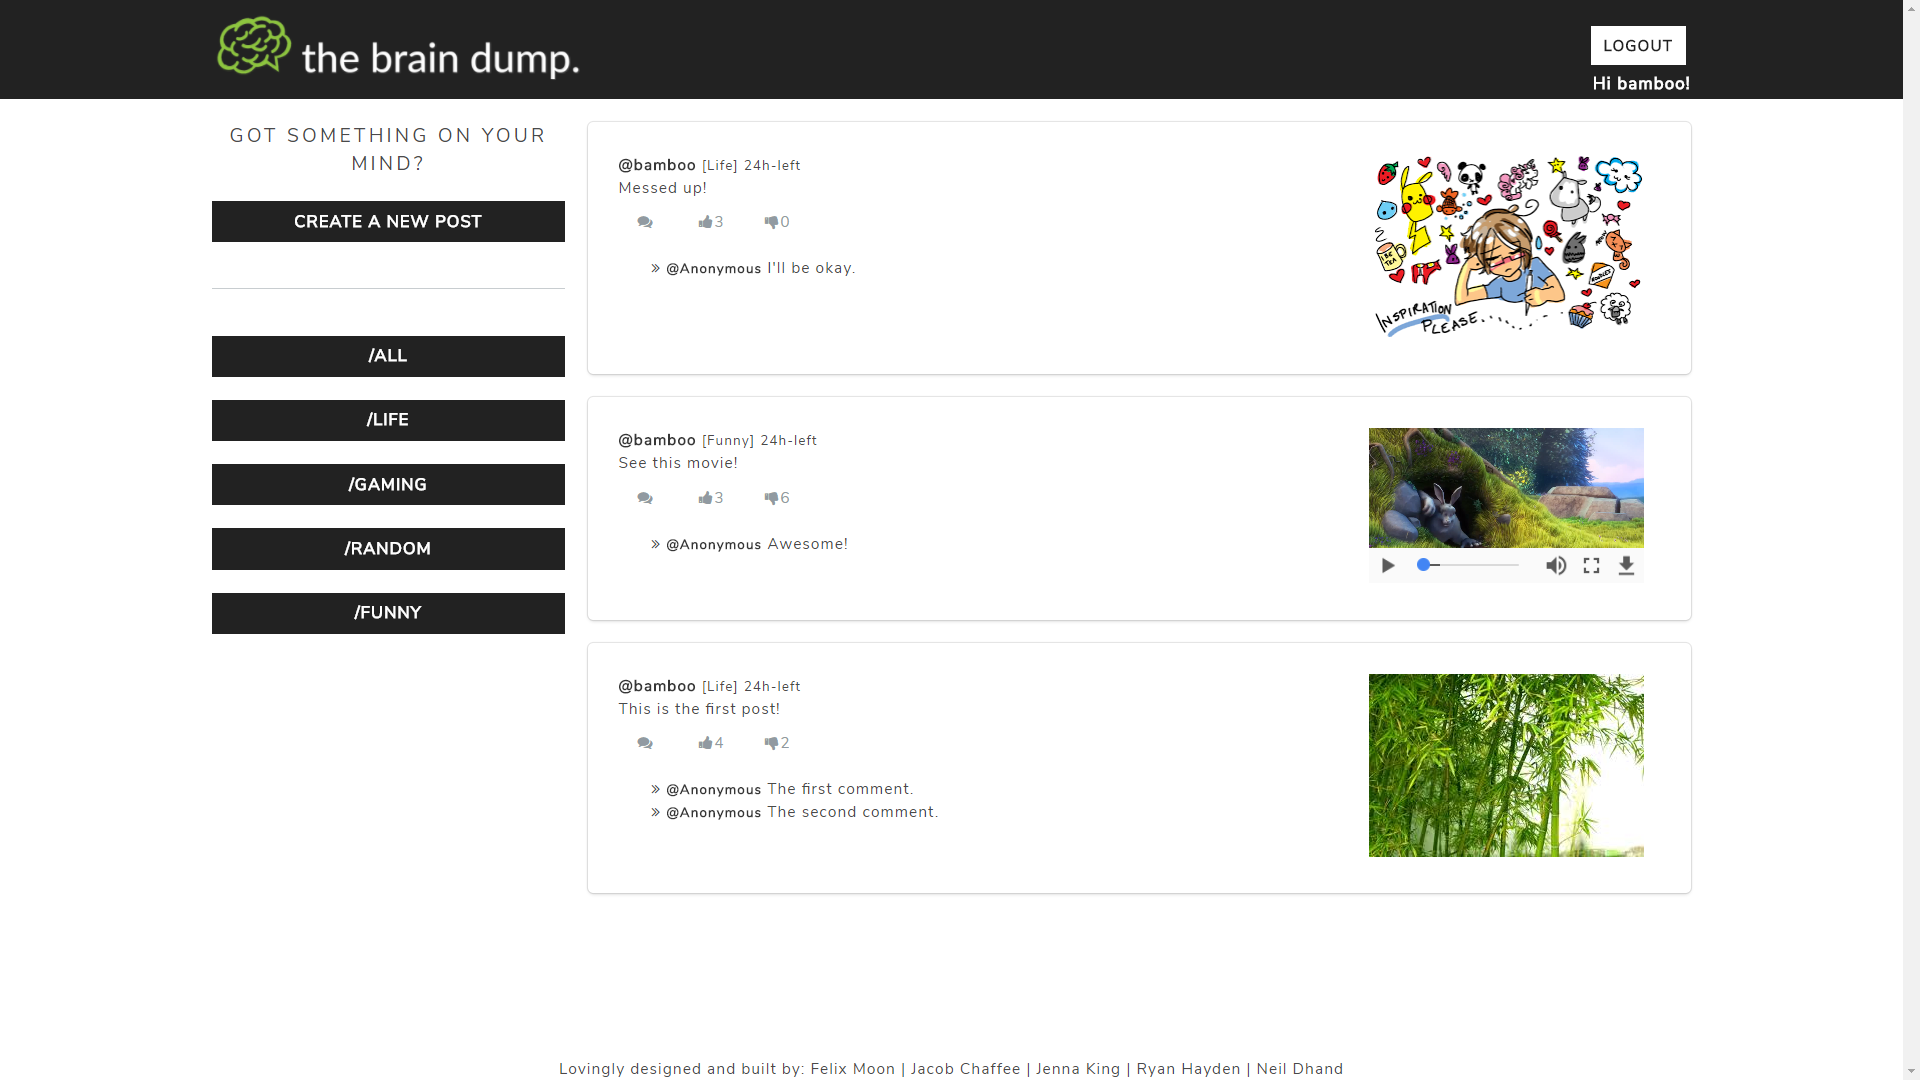Downvote the 'Messed up!' post
1920x1080 pixels.
771,222
